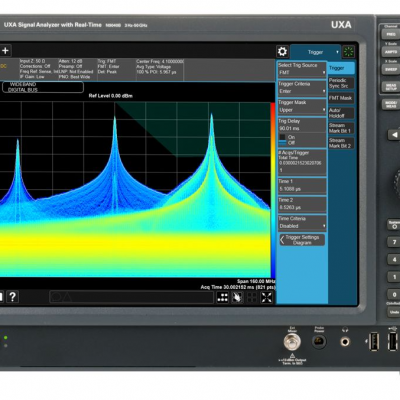Click the Center Freq readout in header
The width and height of the screenshot is (400, 400).
coord(160,62)
